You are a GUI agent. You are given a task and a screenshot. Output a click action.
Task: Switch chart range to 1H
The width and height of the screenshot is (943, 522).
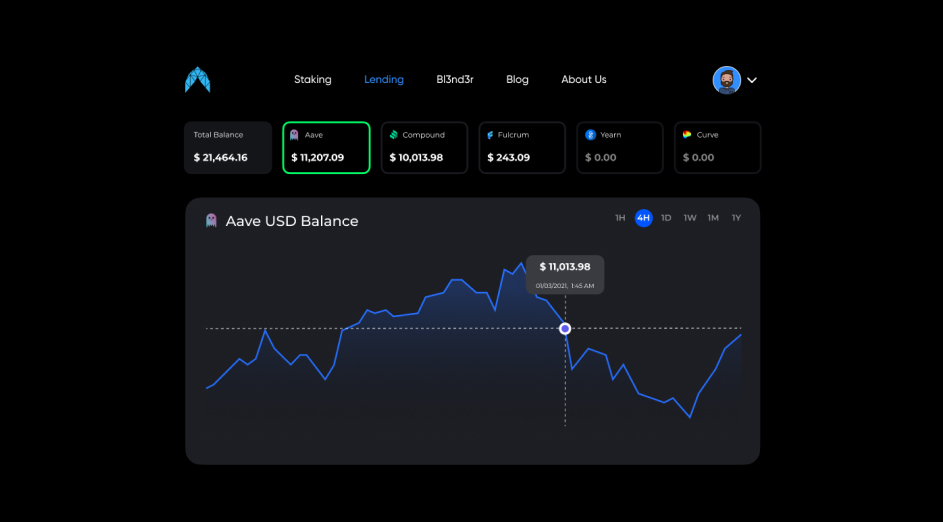click(x=620, y=218)
